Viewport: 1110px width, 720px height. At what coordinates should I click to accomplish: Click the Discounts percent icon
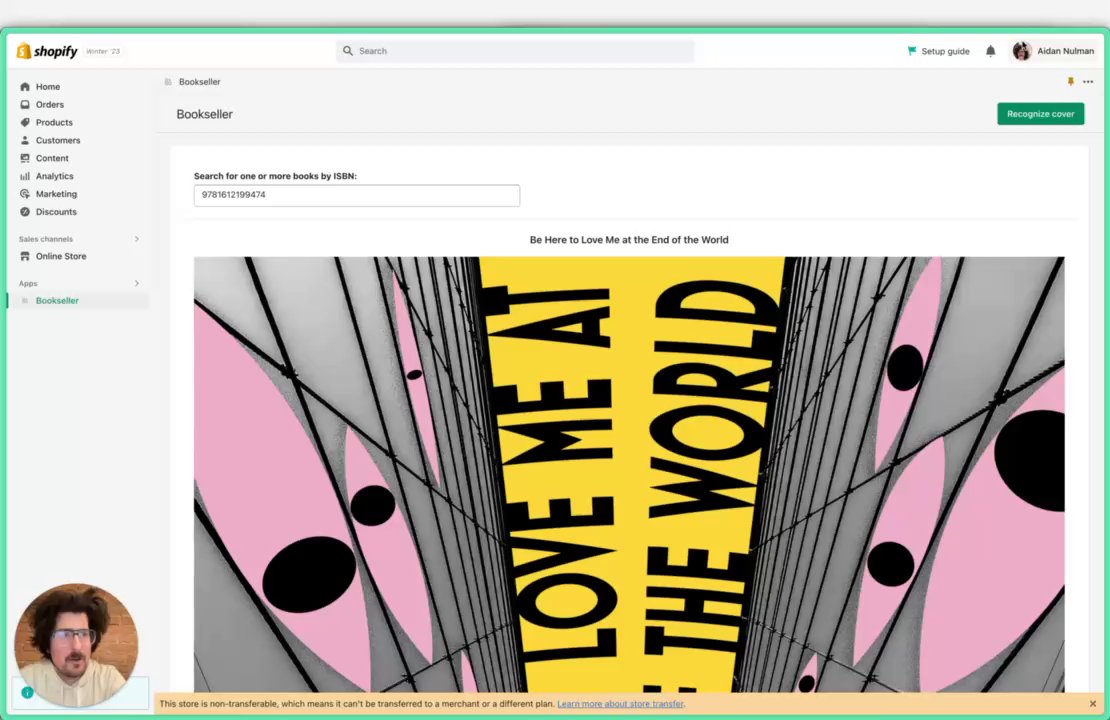25,212
